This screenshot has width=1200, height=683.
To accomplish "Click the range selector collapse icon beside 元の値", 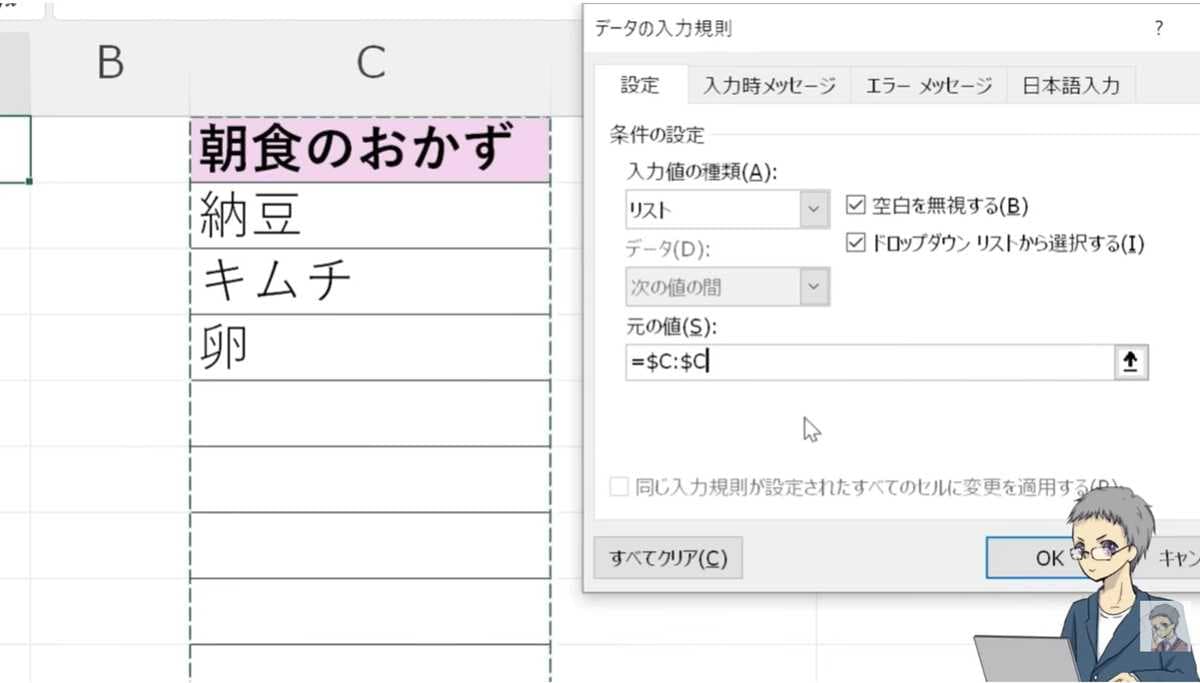I will [1129, 362].
